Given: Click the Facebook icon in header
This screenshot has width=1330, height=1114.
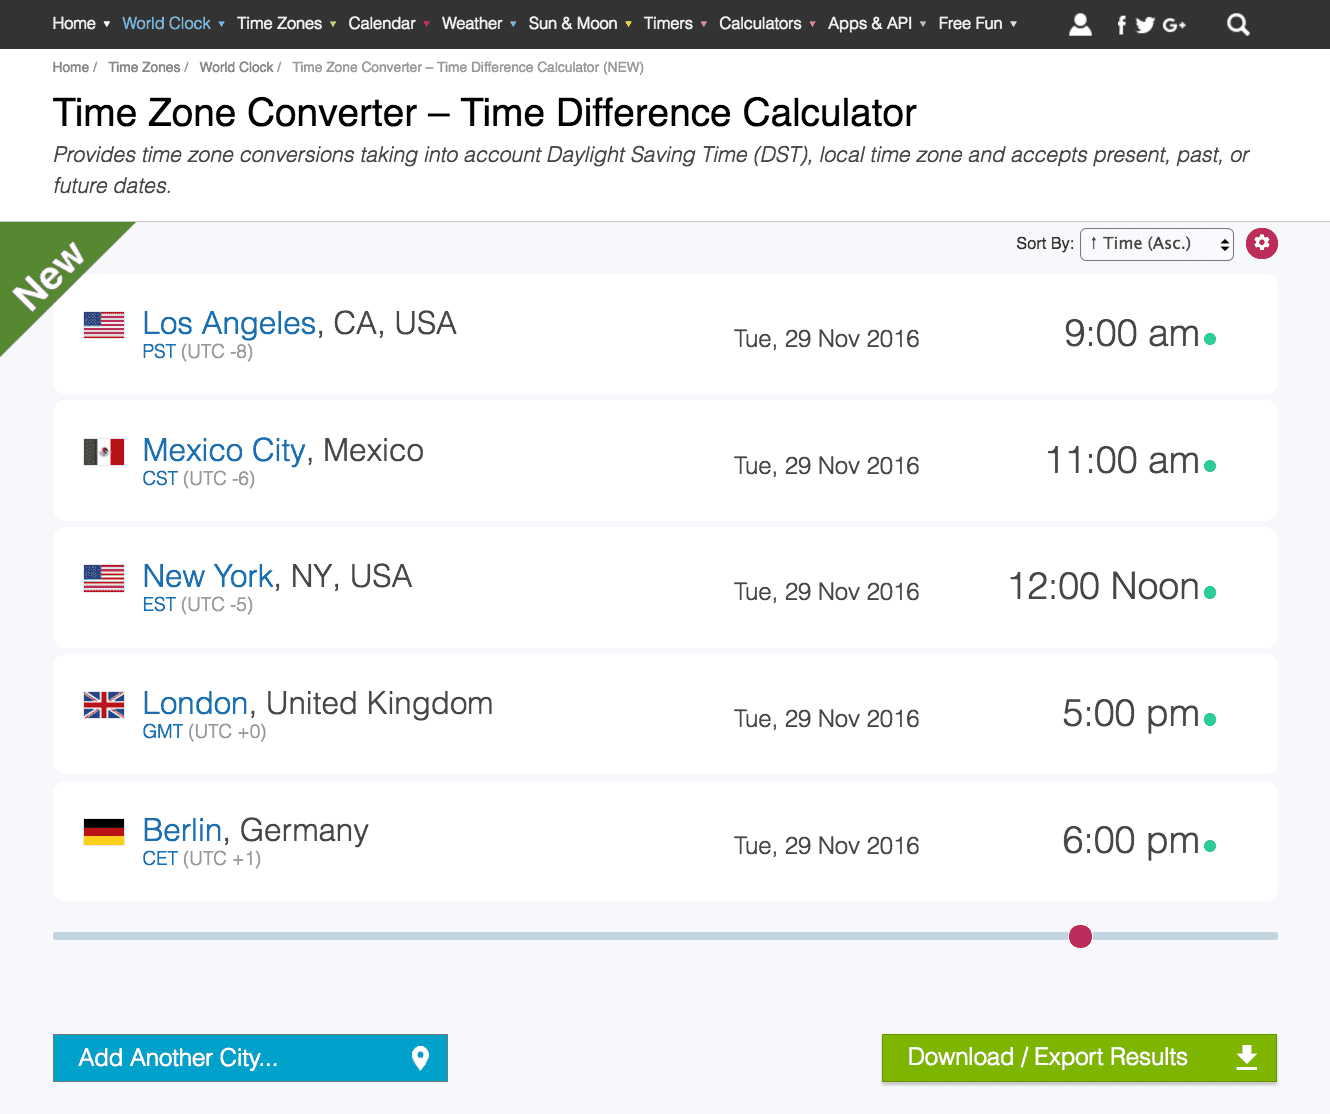Looking at the screenshot, I should click(1121, 25).
